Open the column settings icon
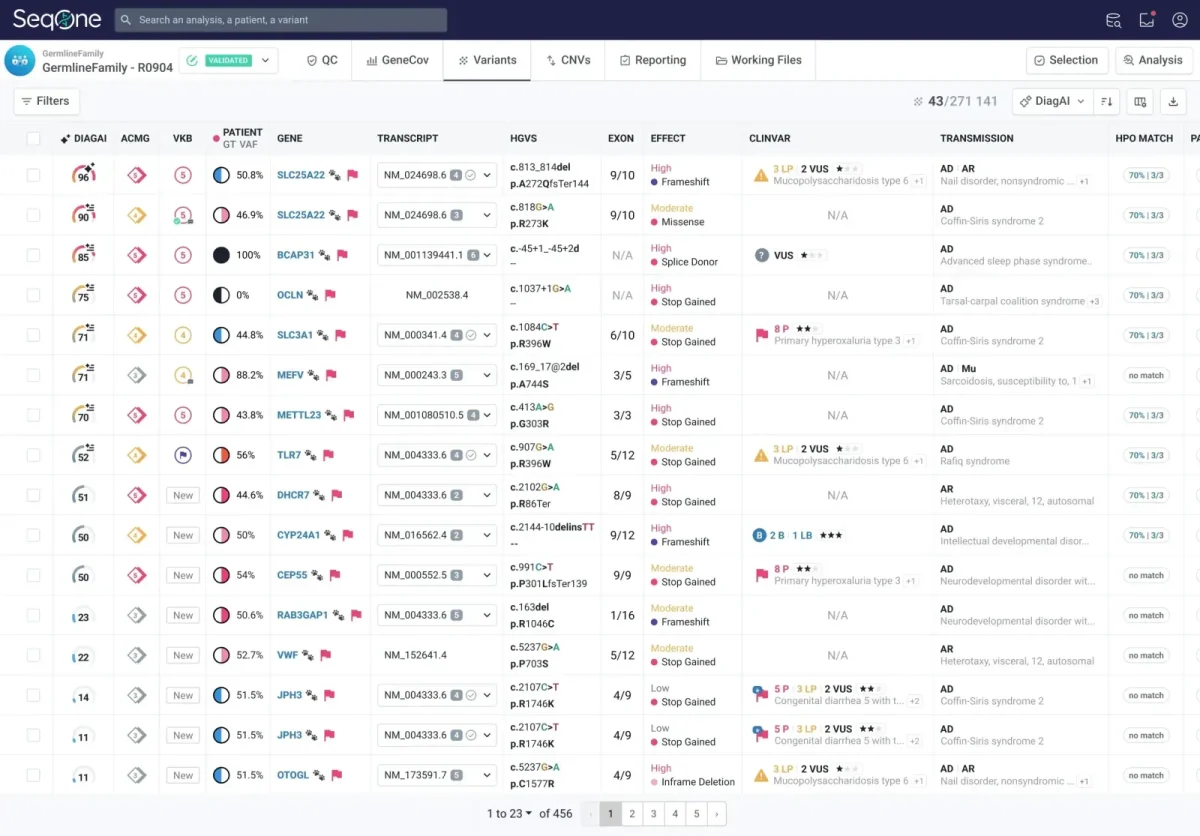Screen dimensions: 1200x836 (1140, 101)
